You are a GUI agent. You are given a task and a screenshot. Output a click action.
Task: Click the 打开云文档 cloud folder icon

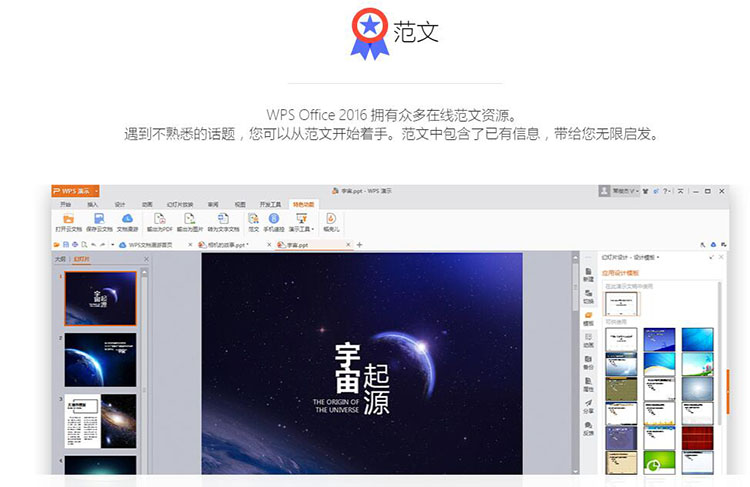click(68, 219)
